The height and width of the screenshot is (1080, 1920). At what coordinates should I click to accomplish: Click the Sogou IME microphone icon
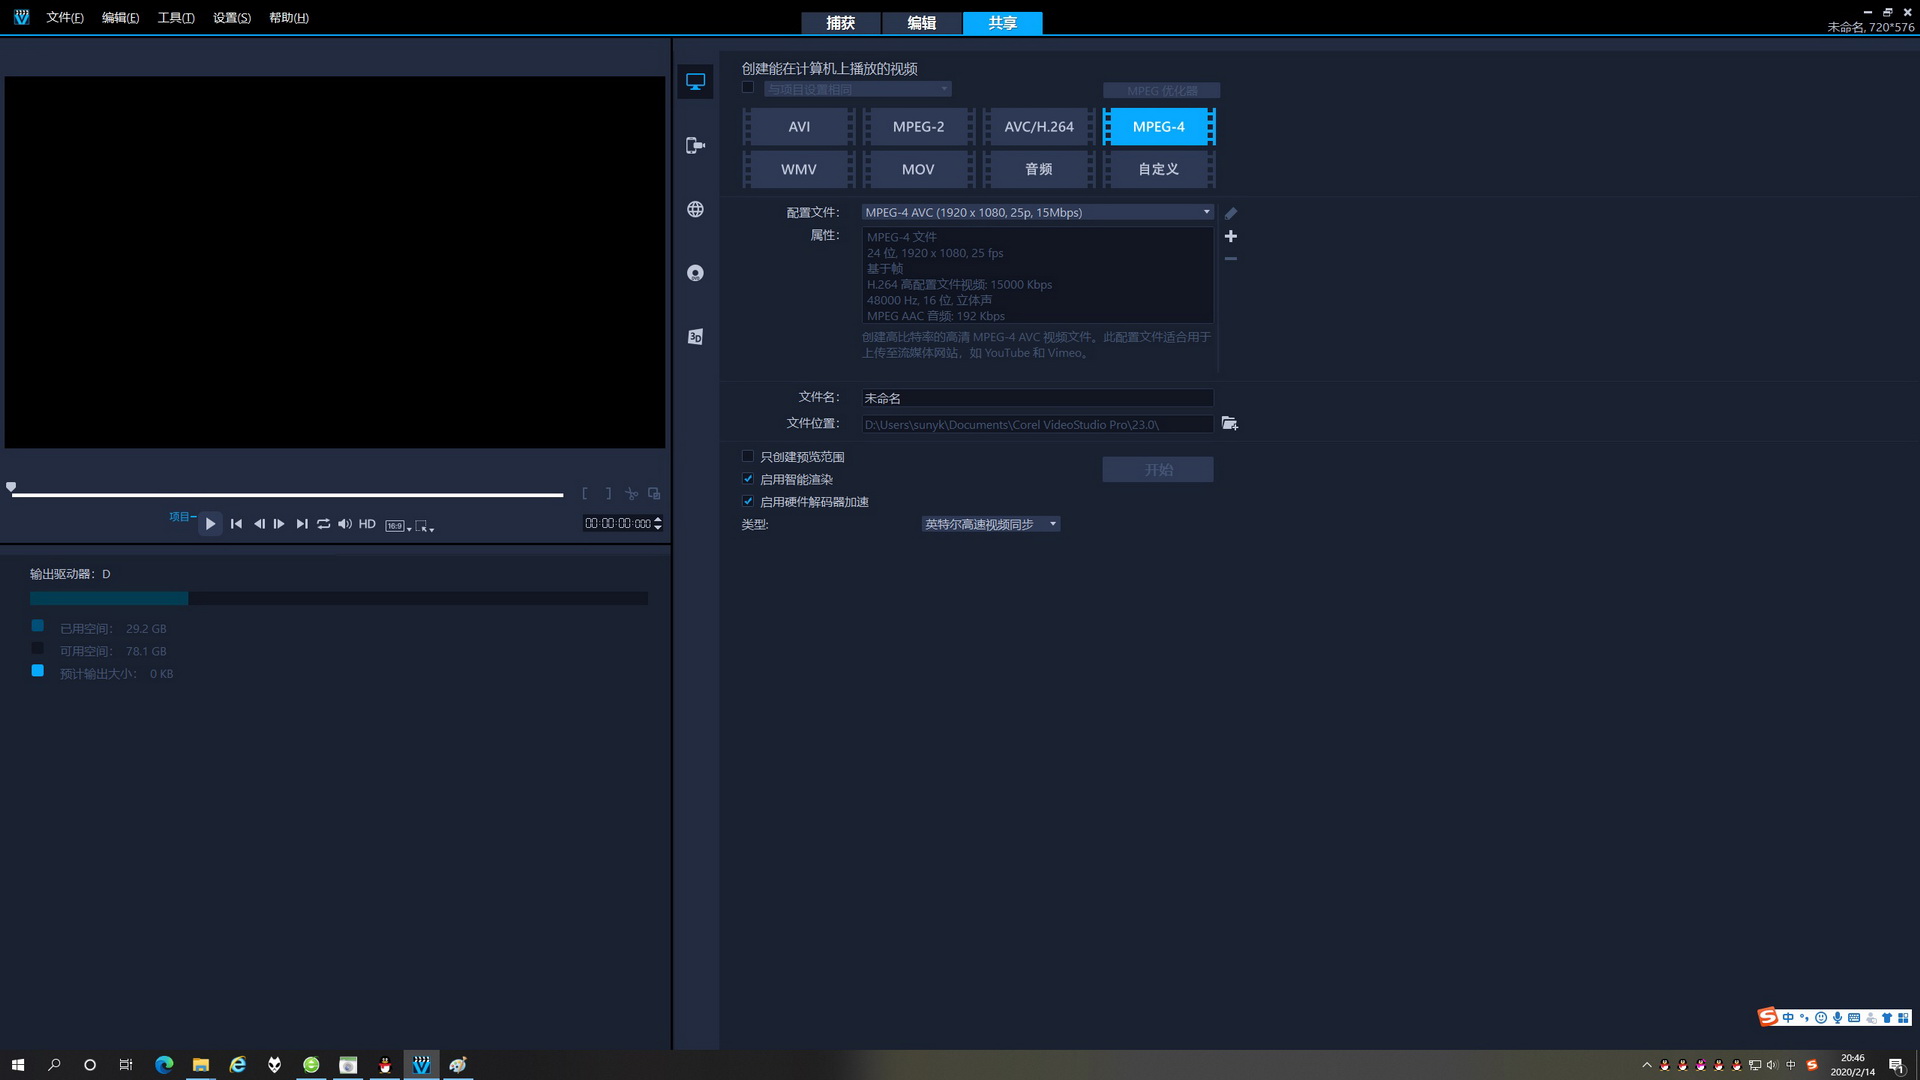tap(1837, 1017)
